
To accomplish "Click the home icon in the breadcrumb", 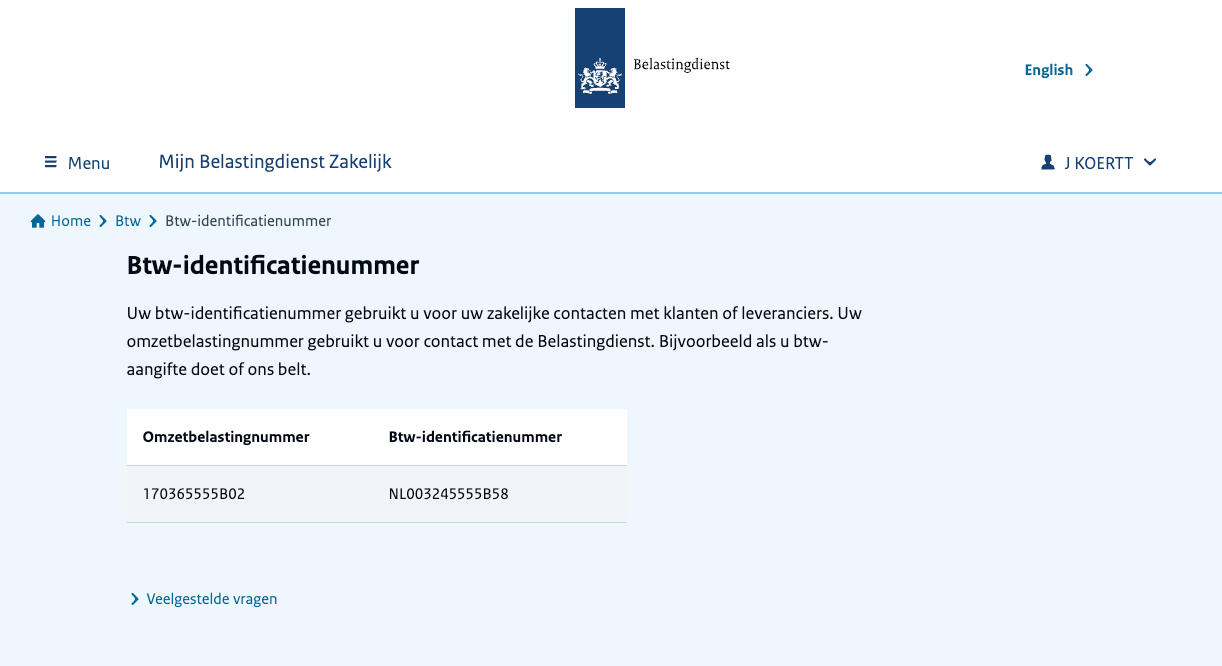I will point(36,220).
